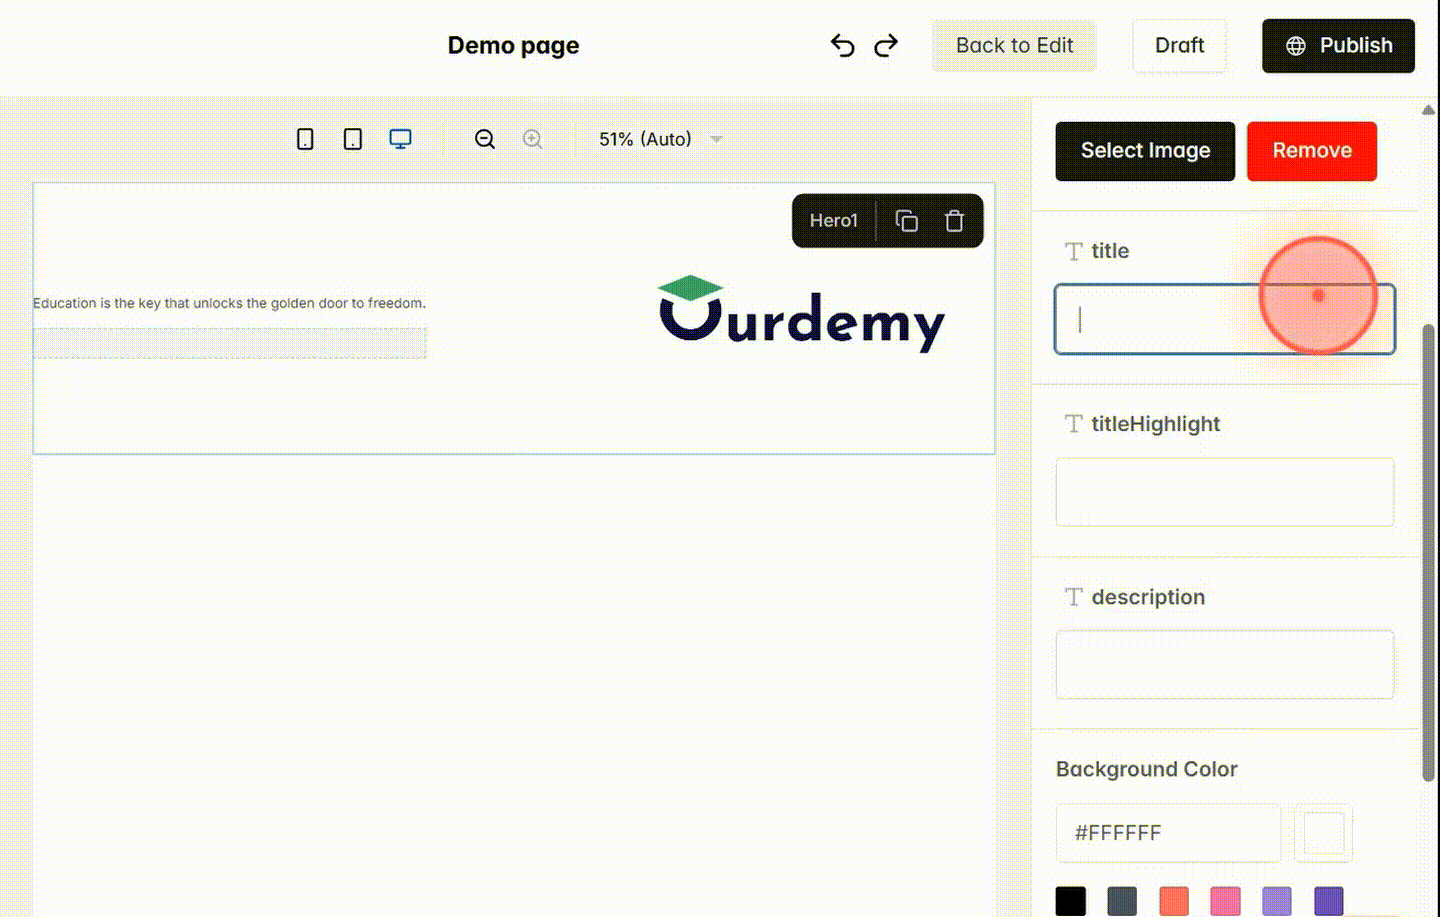Zoom in using the magnifier-plus icon

point(532,139)
